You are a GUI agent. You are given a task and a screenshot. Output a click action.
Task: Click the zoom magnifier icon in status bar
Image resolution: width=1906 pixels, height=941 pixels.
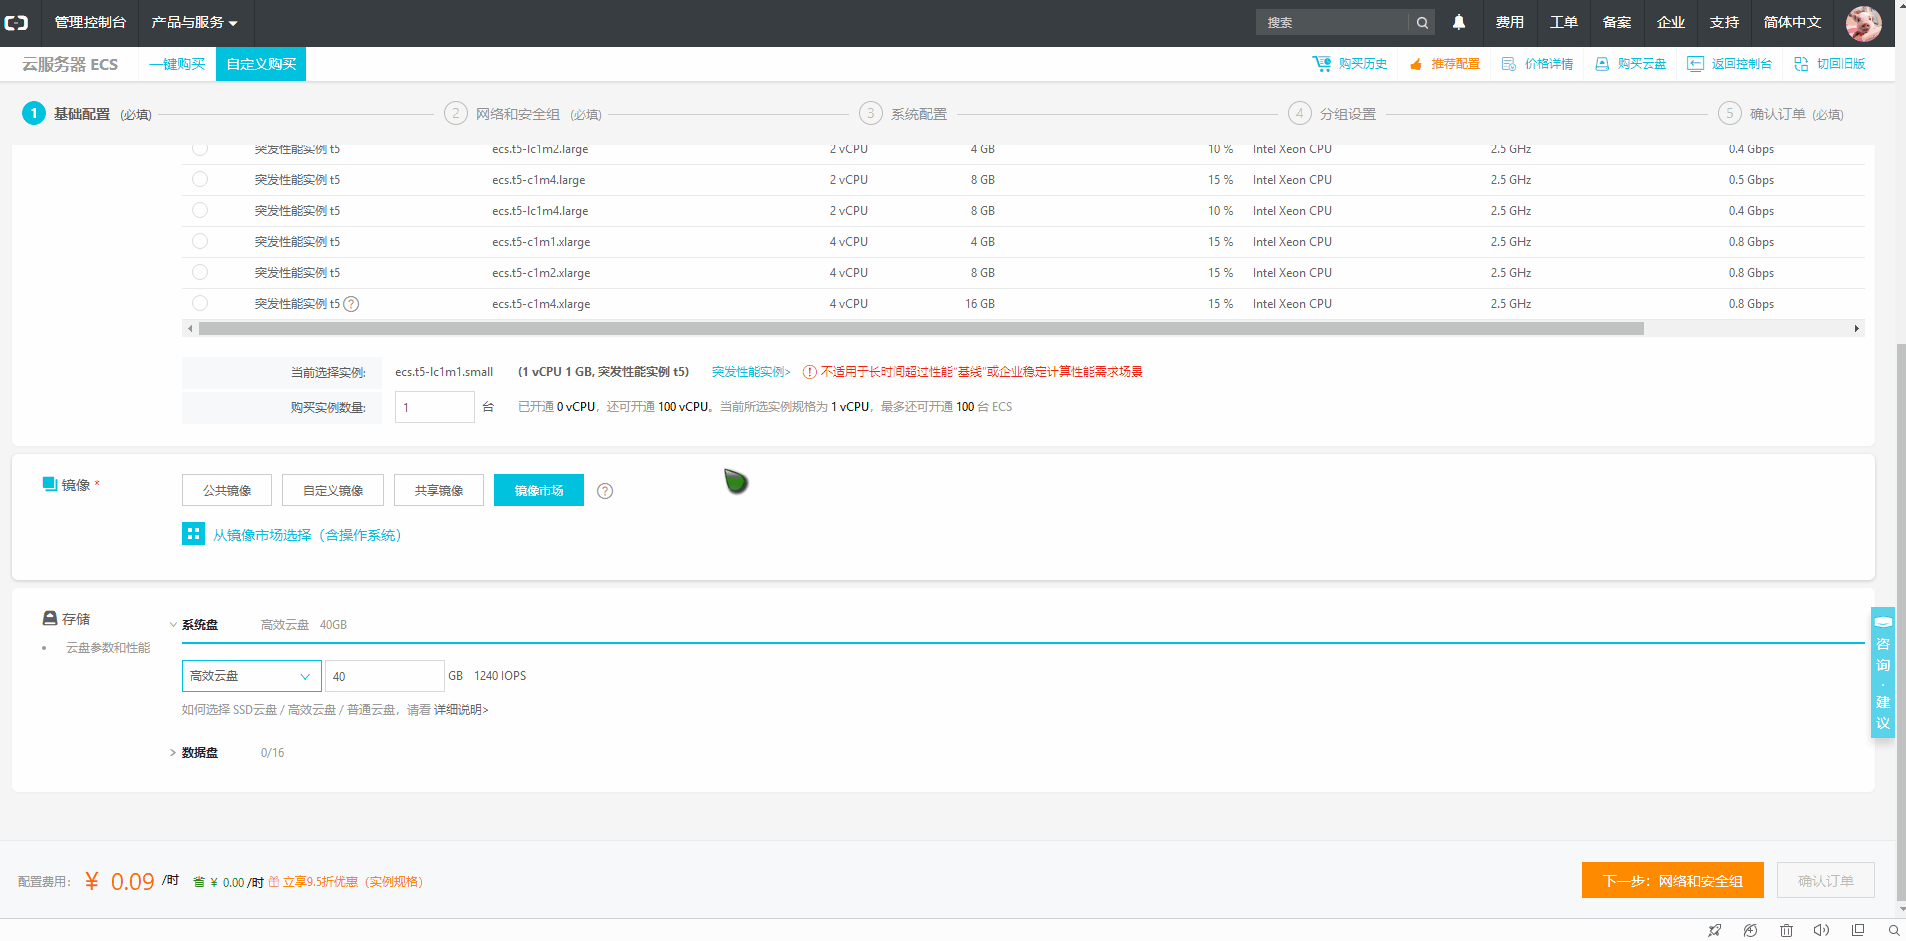[x=1893, y=930]
